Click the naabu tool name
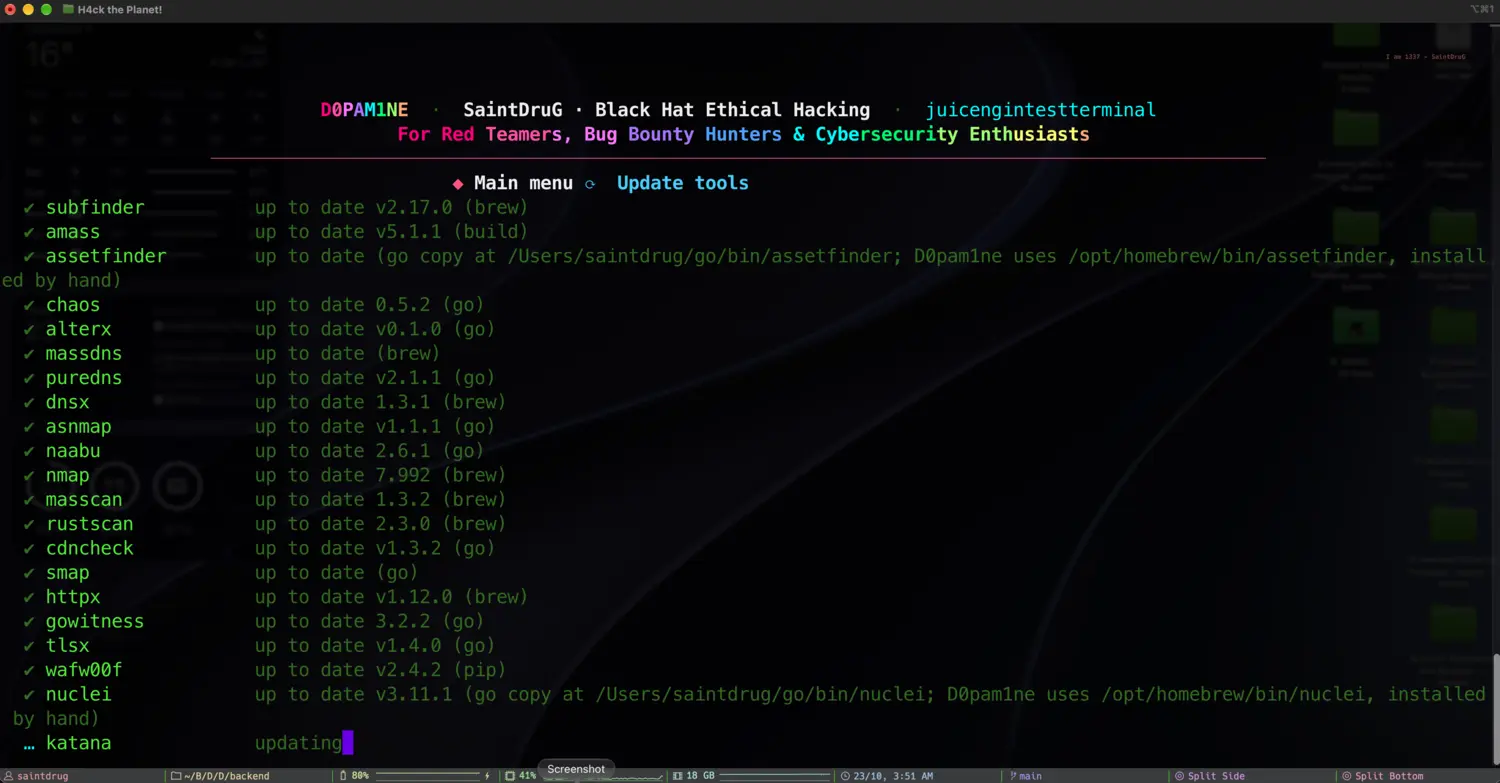This screenshot has width=1500, height=783. tap(73, 451)
